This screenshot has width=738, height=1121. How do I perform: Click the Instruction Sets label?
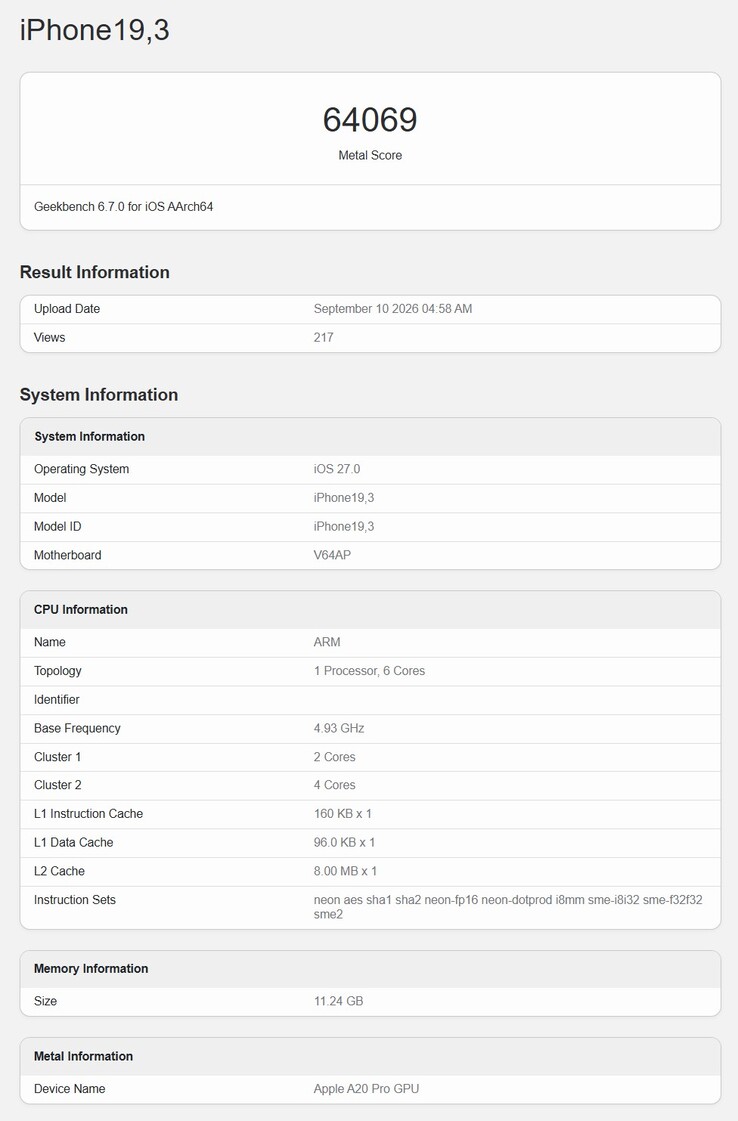[75, 899]
